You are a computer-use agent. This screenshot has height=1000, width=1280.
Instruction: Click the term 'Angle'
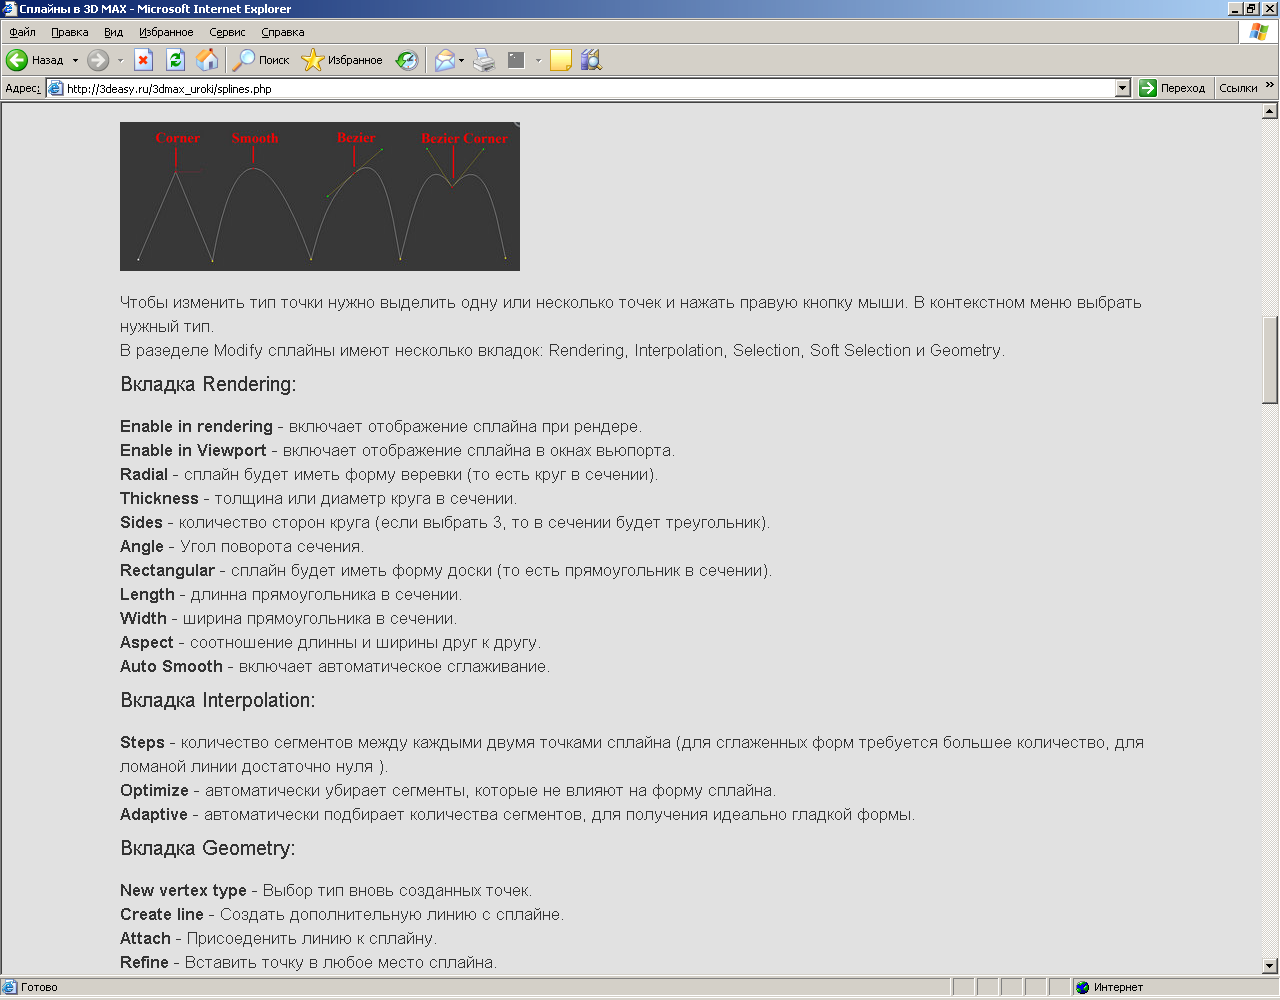[142, 547]
